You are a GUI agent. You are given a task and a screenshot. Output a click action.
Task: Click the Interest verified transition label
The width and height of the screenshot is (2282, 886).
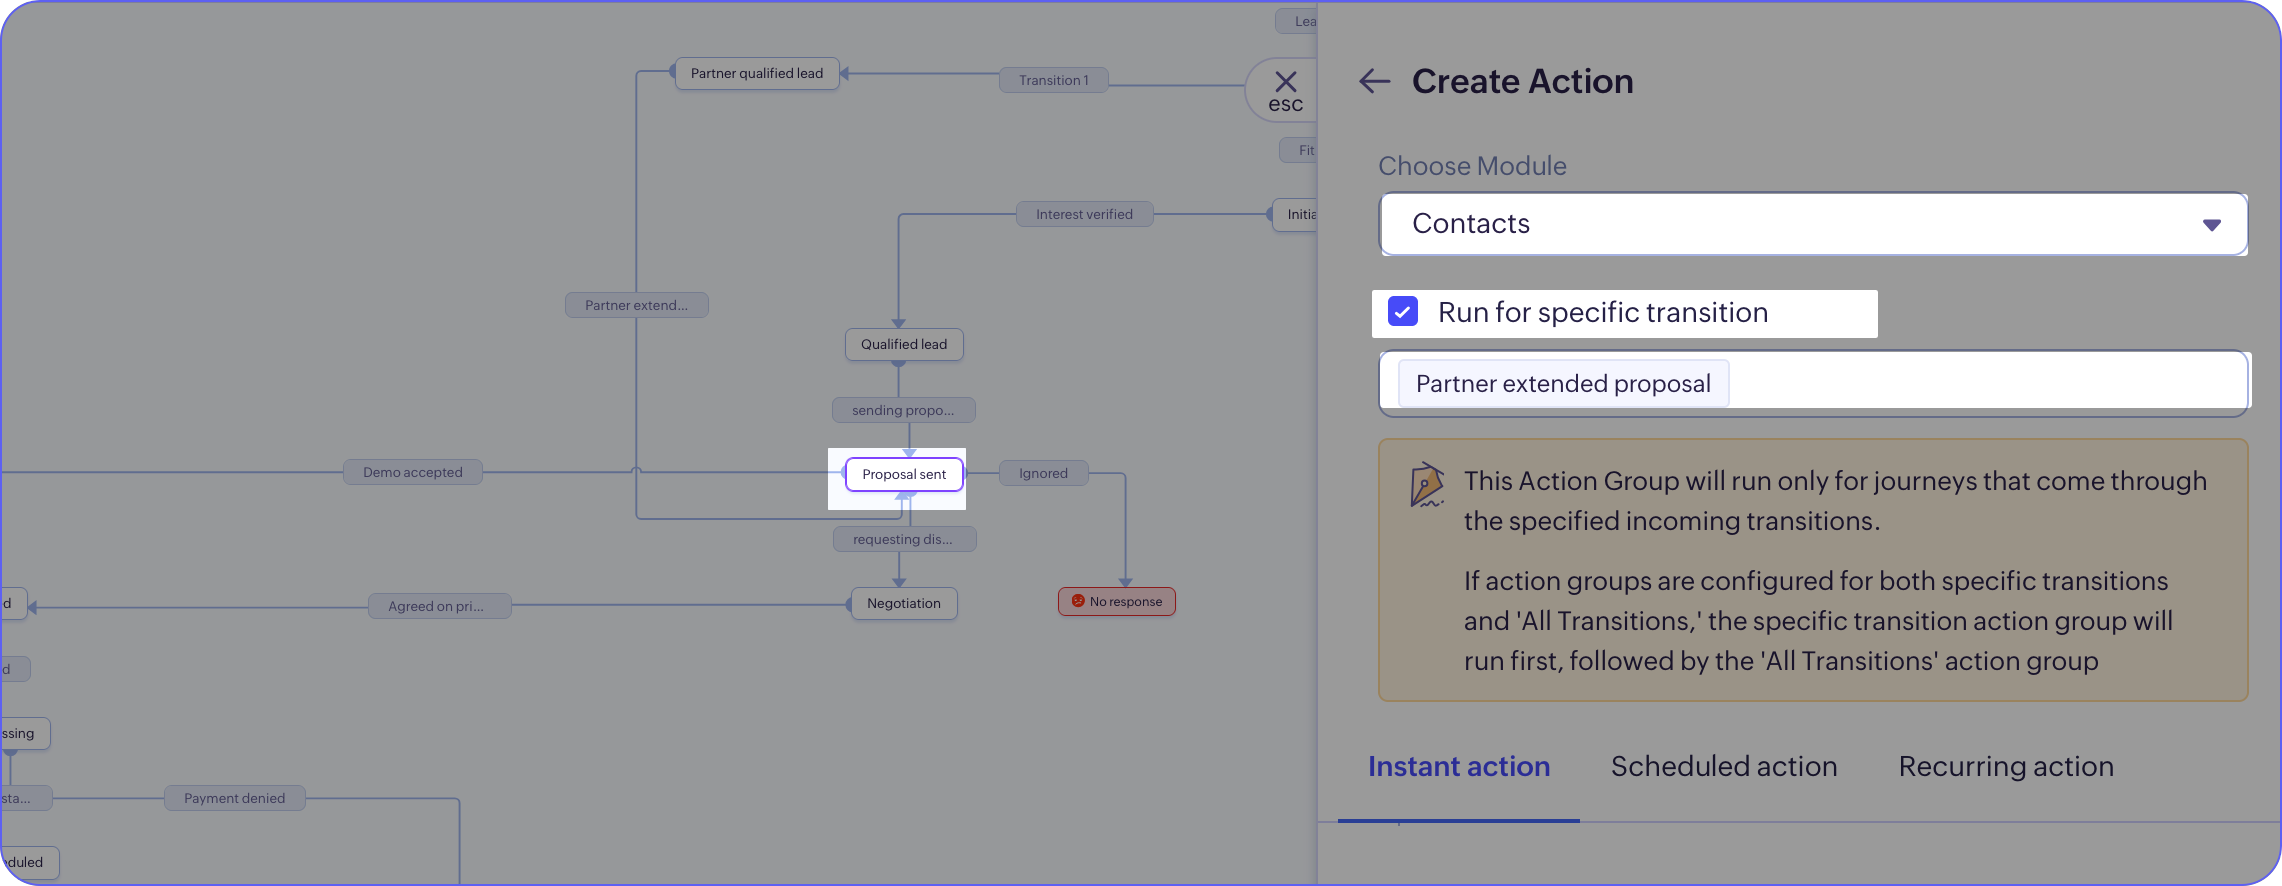click(x=1084, y=214)
